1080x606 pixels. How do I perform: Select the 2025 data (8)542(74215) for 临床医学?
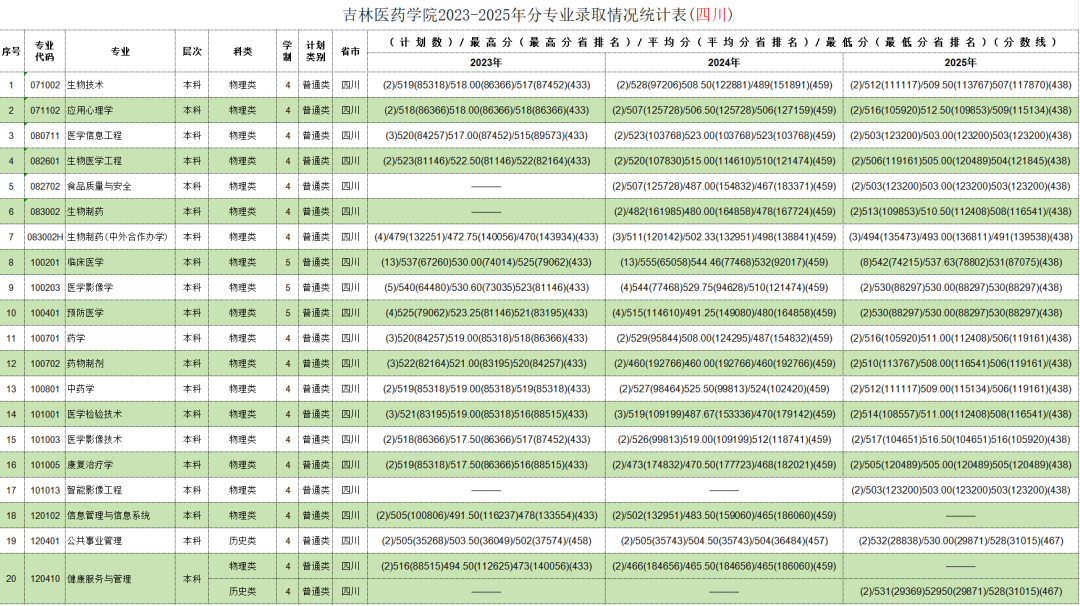click(x=961, y=262)
